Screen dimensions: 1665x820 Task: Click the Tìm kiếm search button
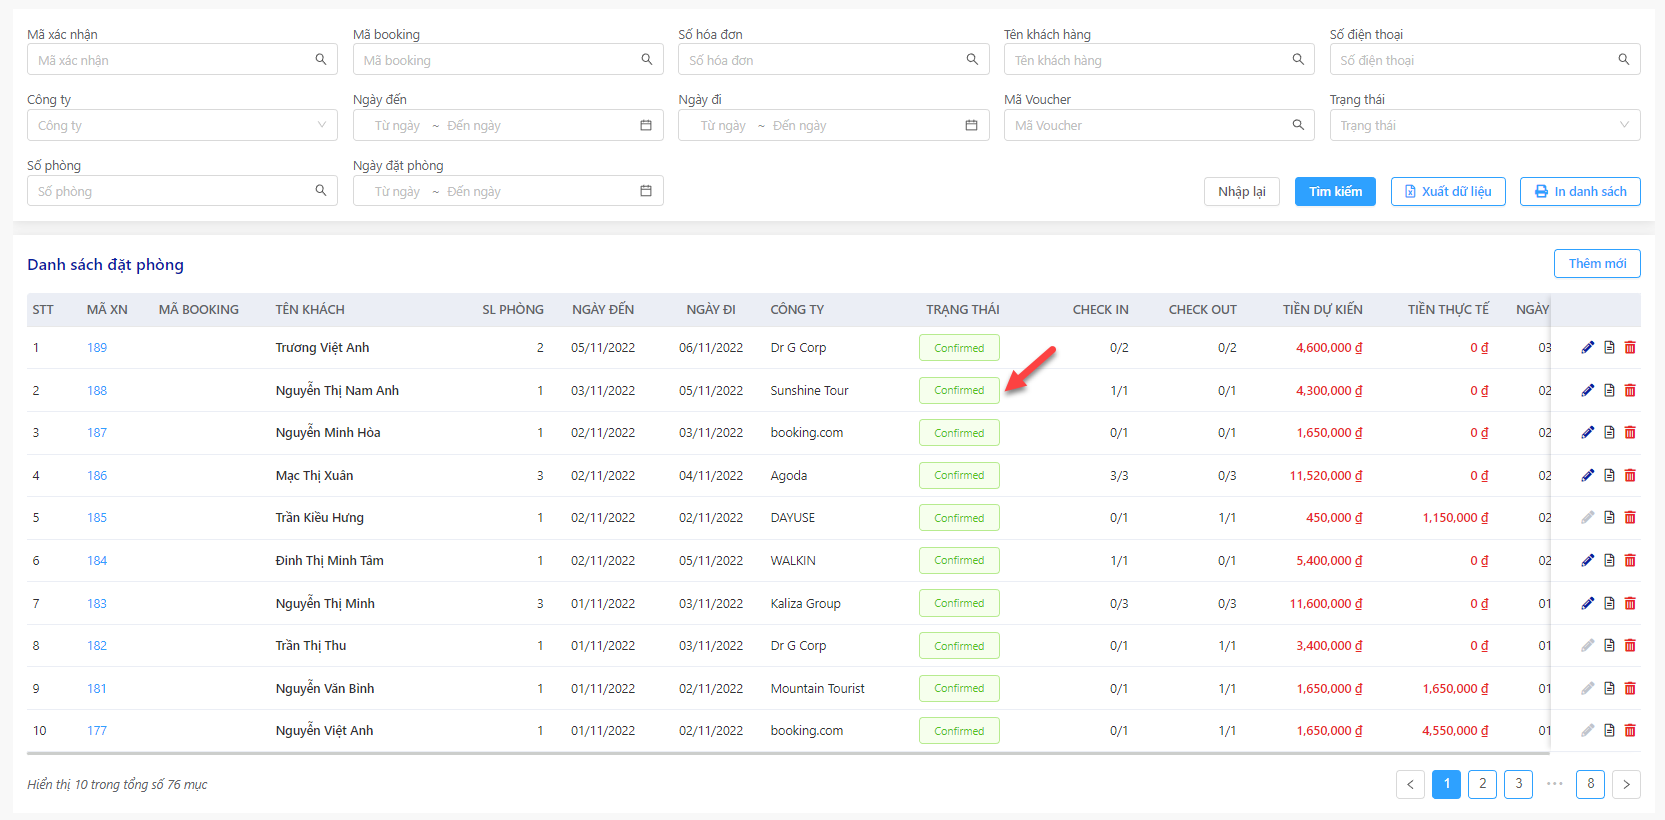1335,191
